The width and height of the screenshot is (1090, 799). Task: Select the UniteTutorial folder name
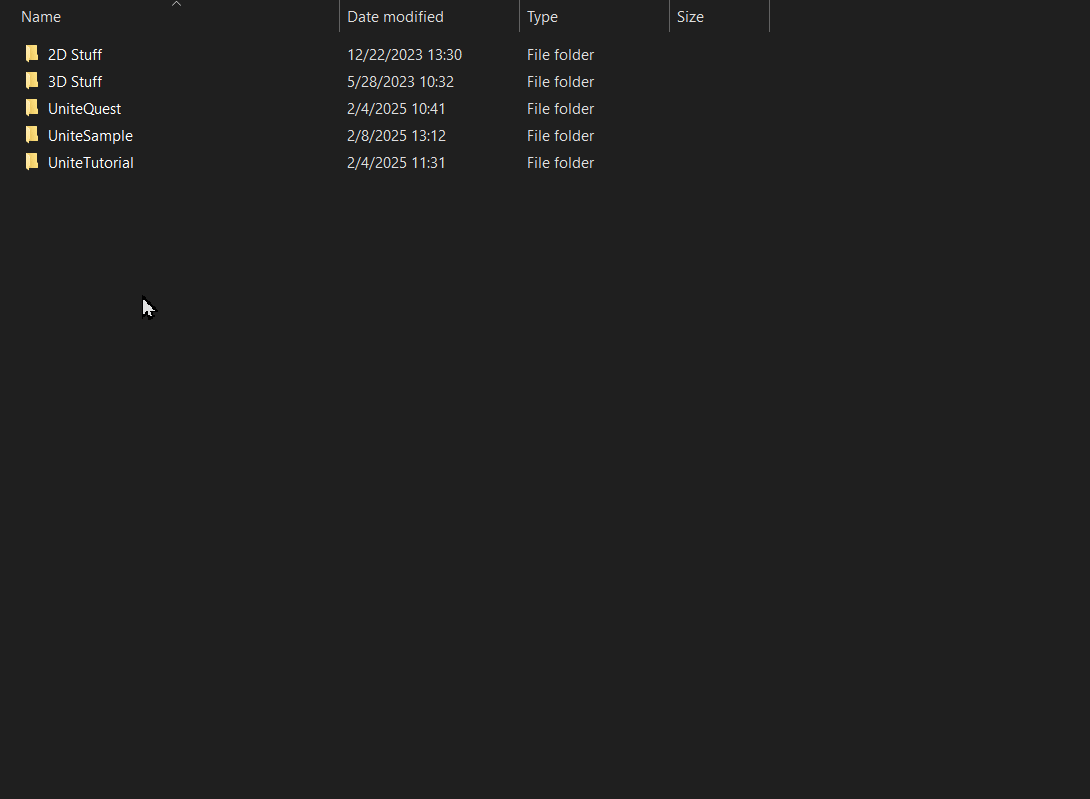tap(90, 163)
